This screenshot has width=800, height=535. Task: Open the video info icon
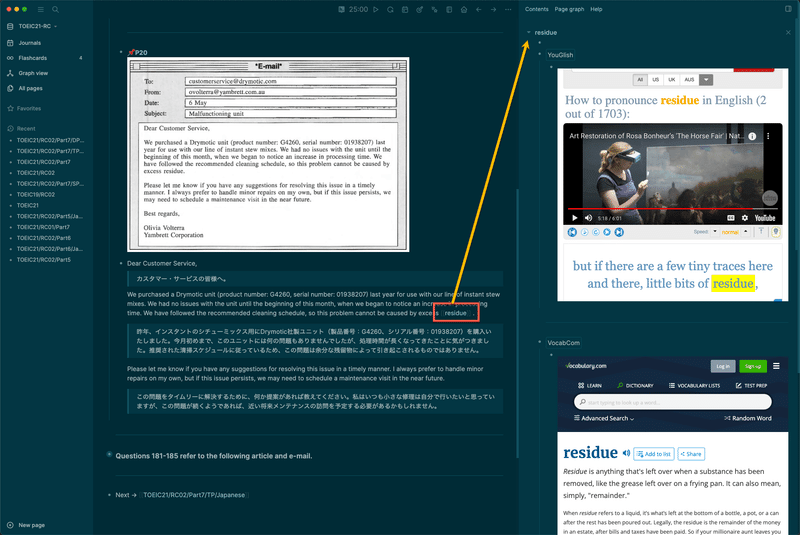coord(752,136)
